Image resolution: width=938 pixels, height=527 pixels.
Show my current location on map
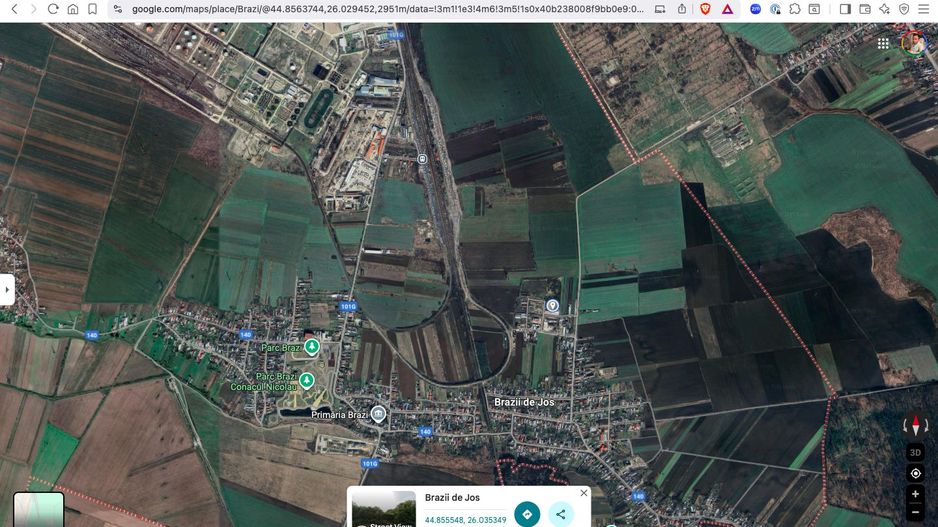tap(915, 473)
